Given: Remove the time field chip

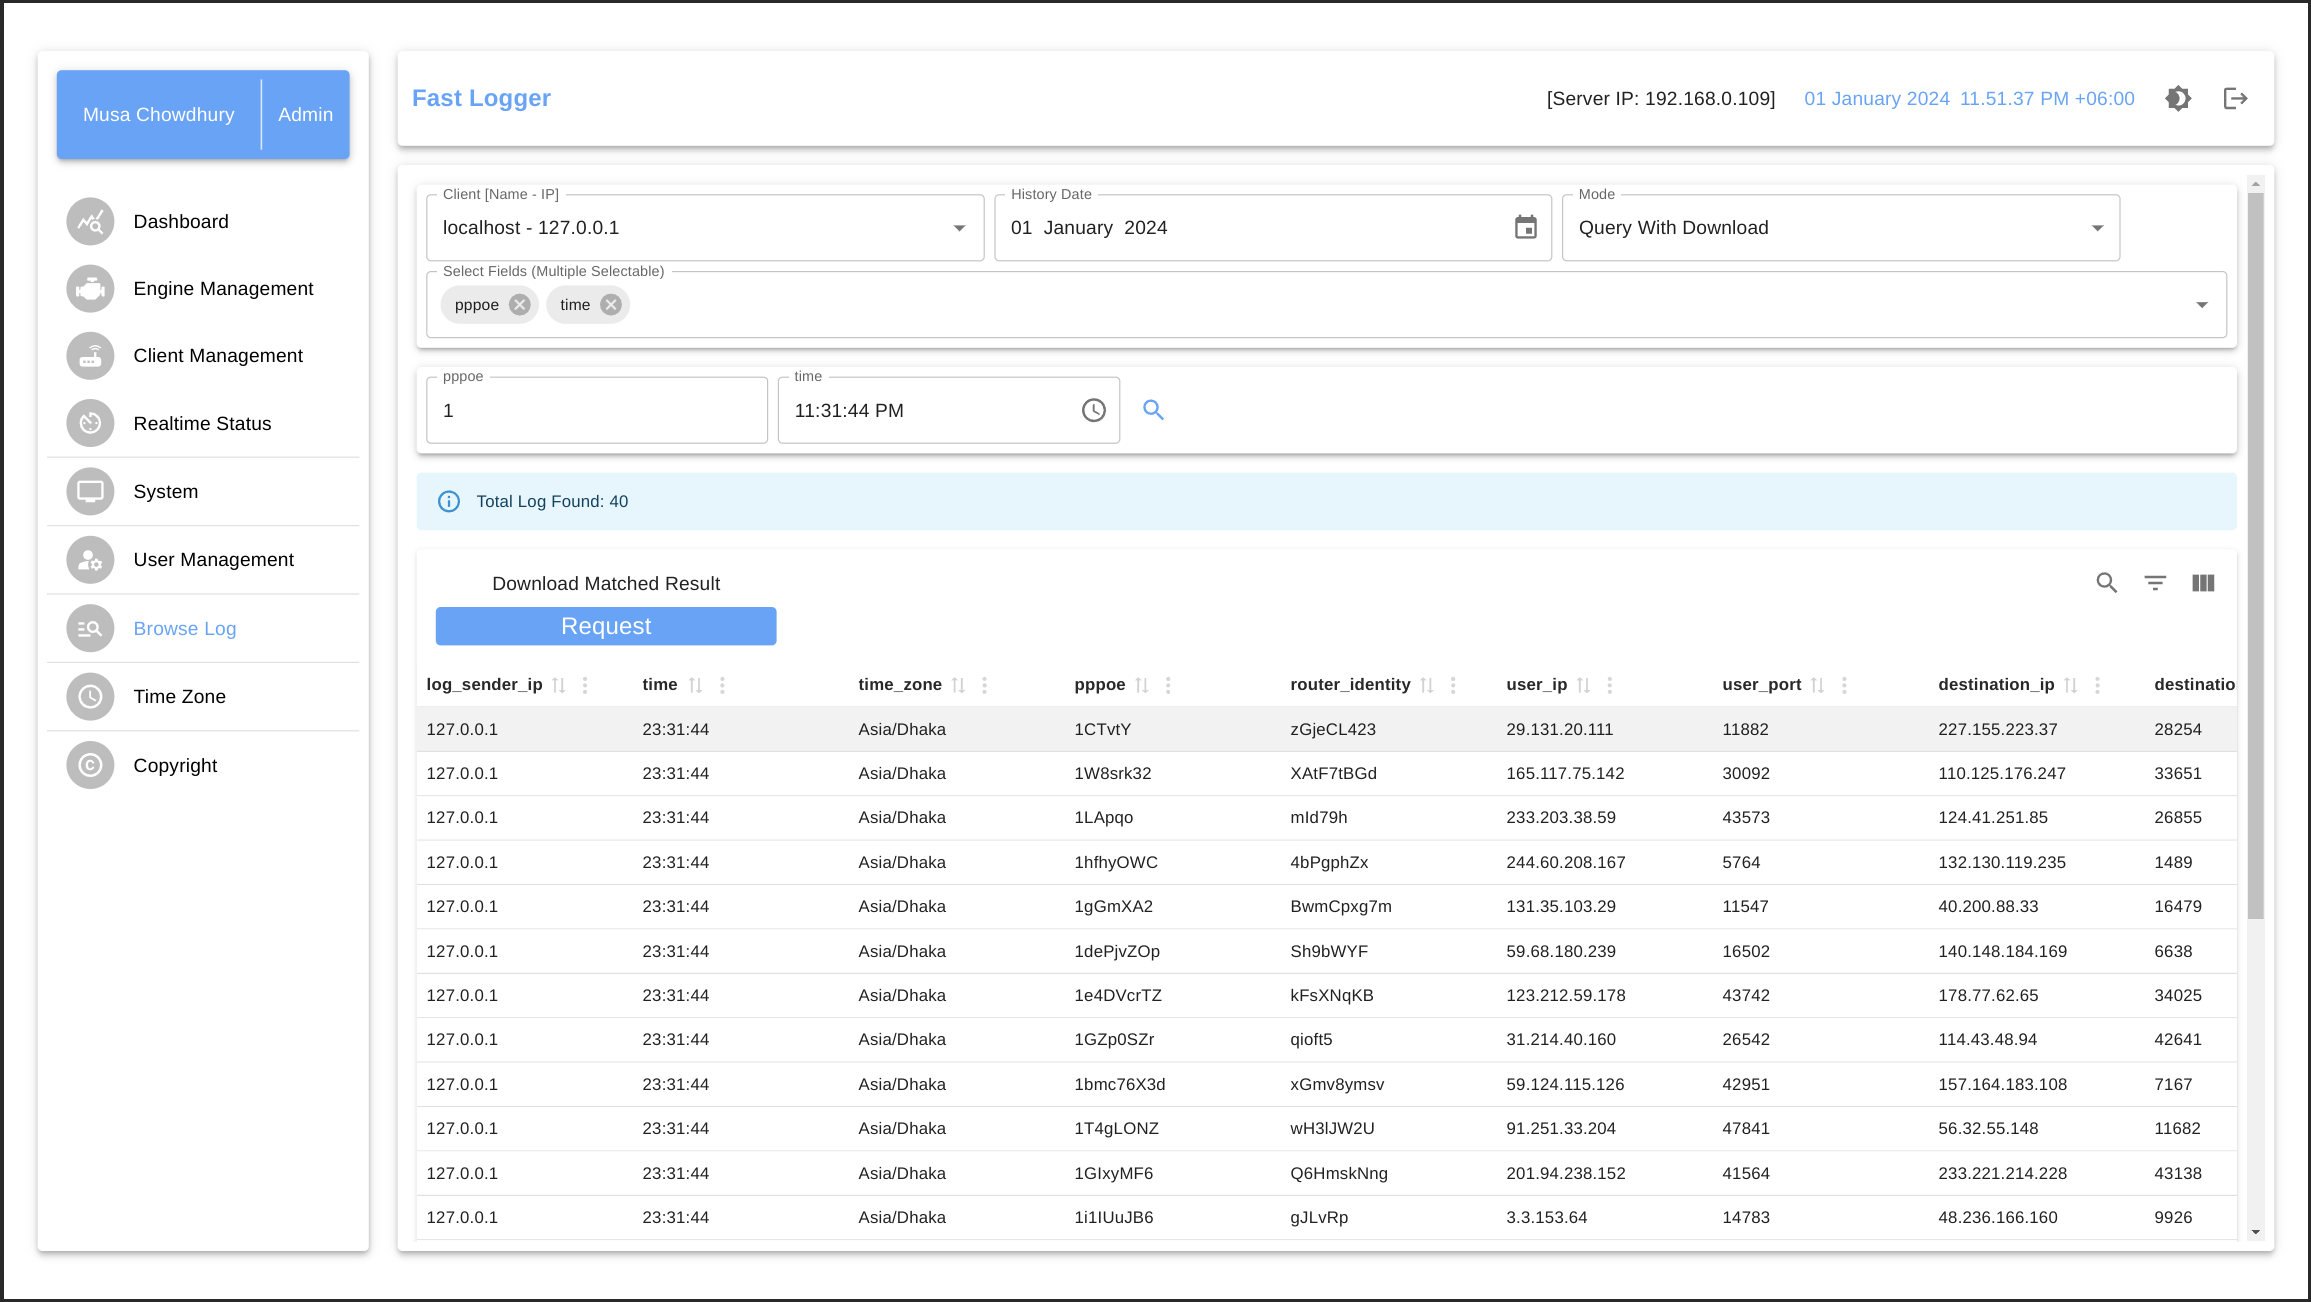Looking at the screenshot, I should [611, 305].
